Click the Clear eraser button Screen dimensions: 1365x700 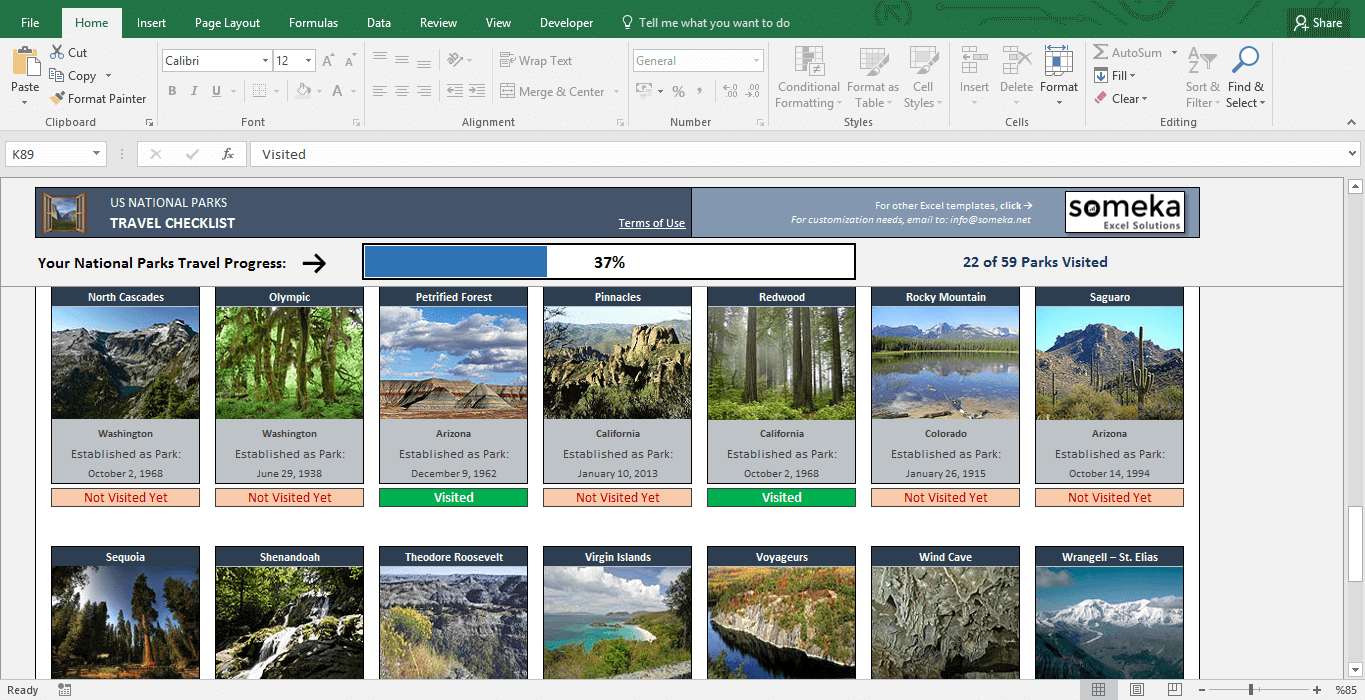[1120, 99]
